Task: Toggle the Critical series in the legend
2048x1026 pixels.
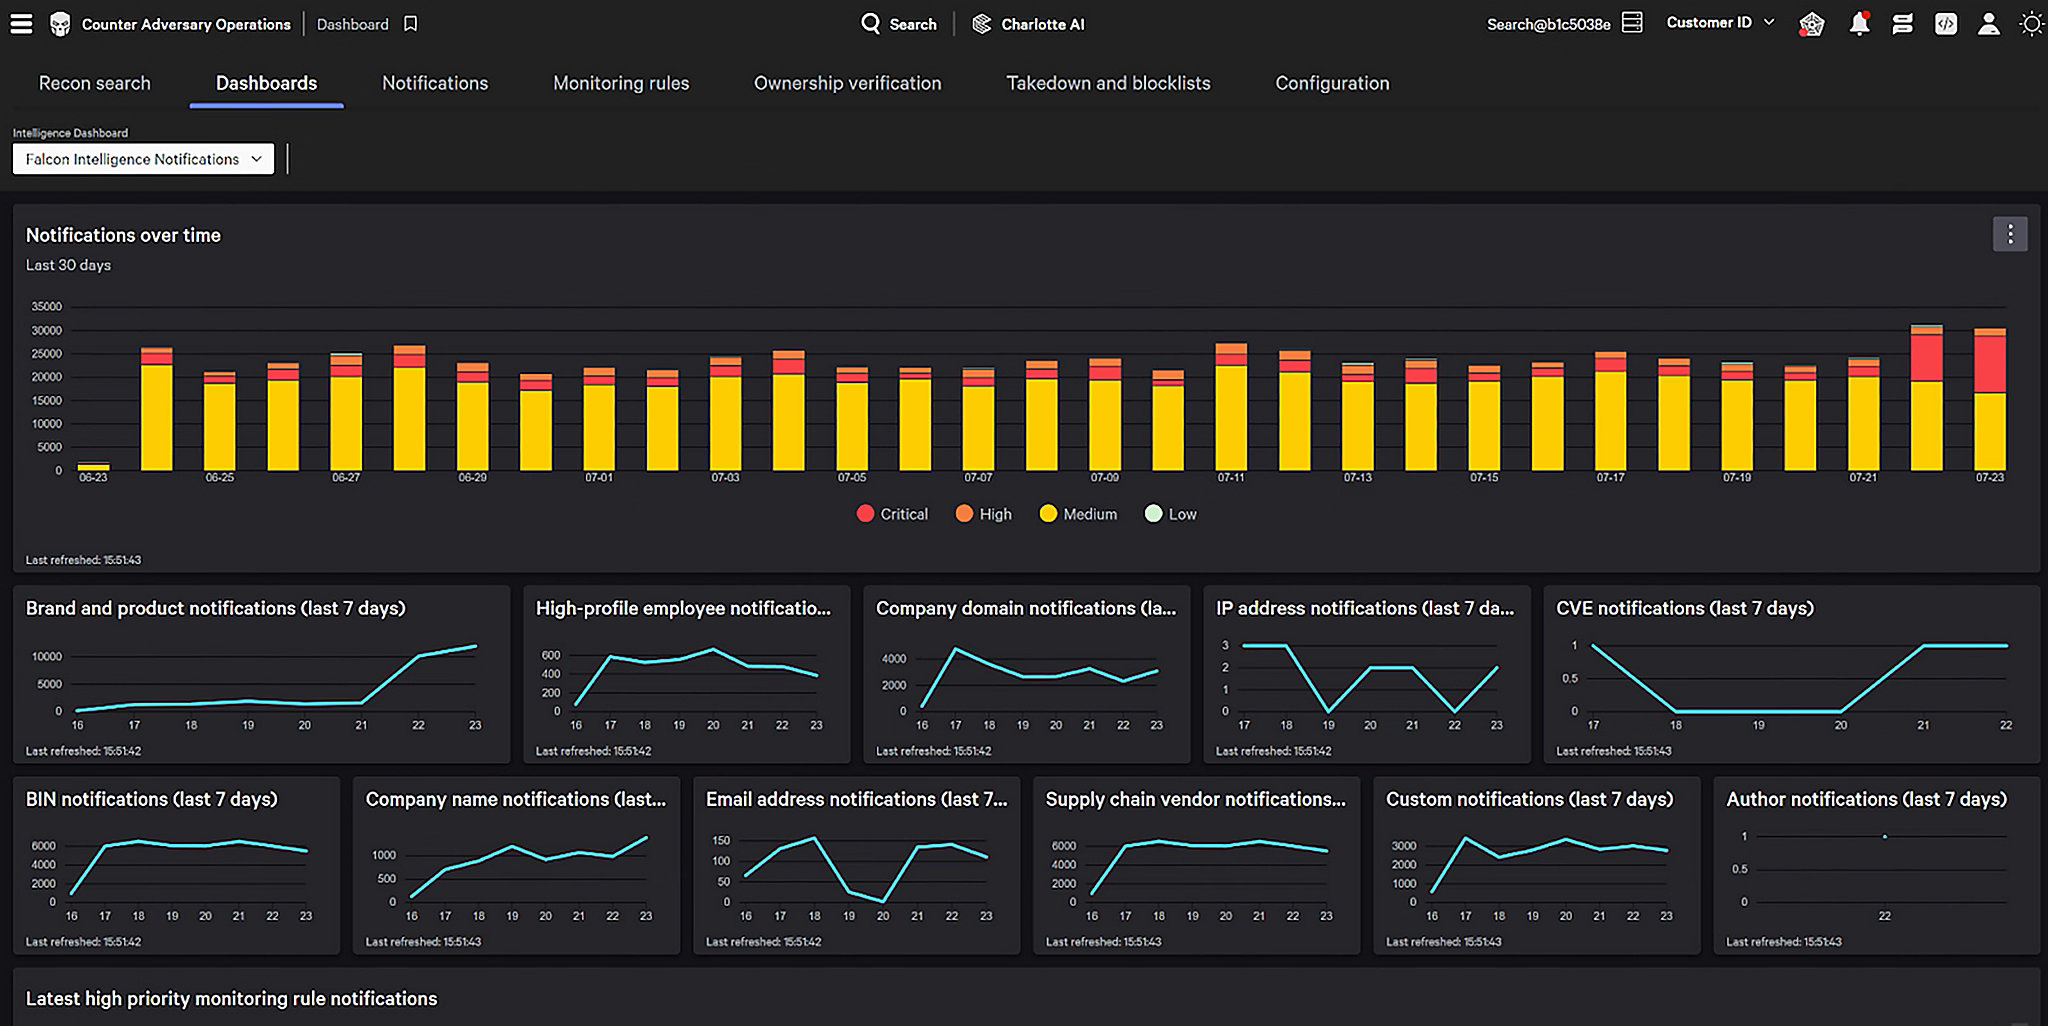Action: click(893, 514)
